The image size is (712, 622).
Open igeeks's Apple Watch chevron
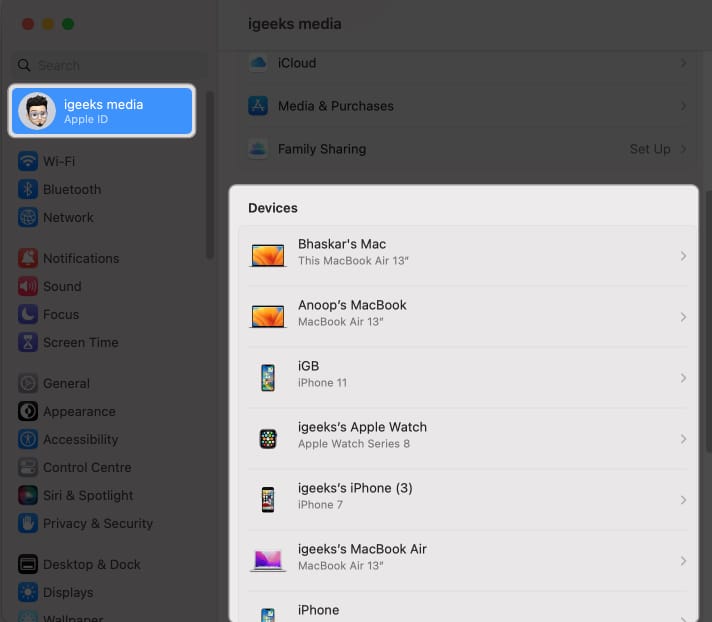683,439
